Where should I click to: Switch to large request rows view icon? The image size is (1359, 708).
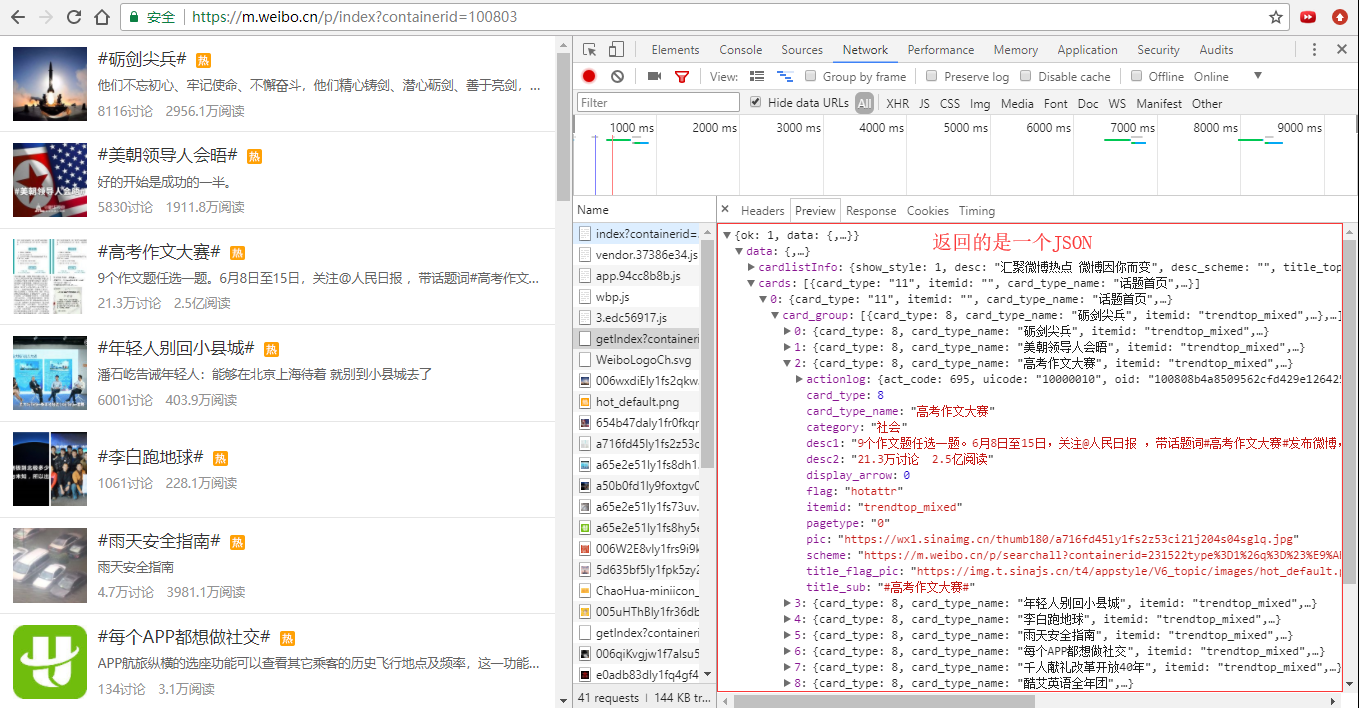click(x=757, y=76)
